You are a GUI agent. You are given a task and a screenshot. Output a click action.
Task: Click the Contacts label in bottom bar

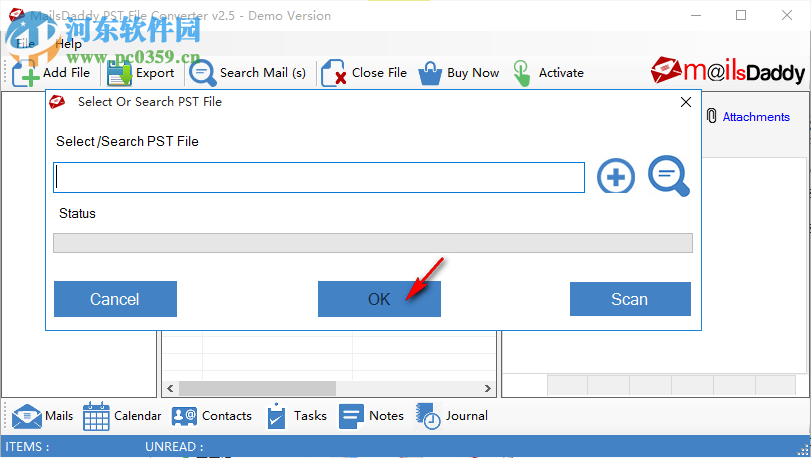[227, 416]
